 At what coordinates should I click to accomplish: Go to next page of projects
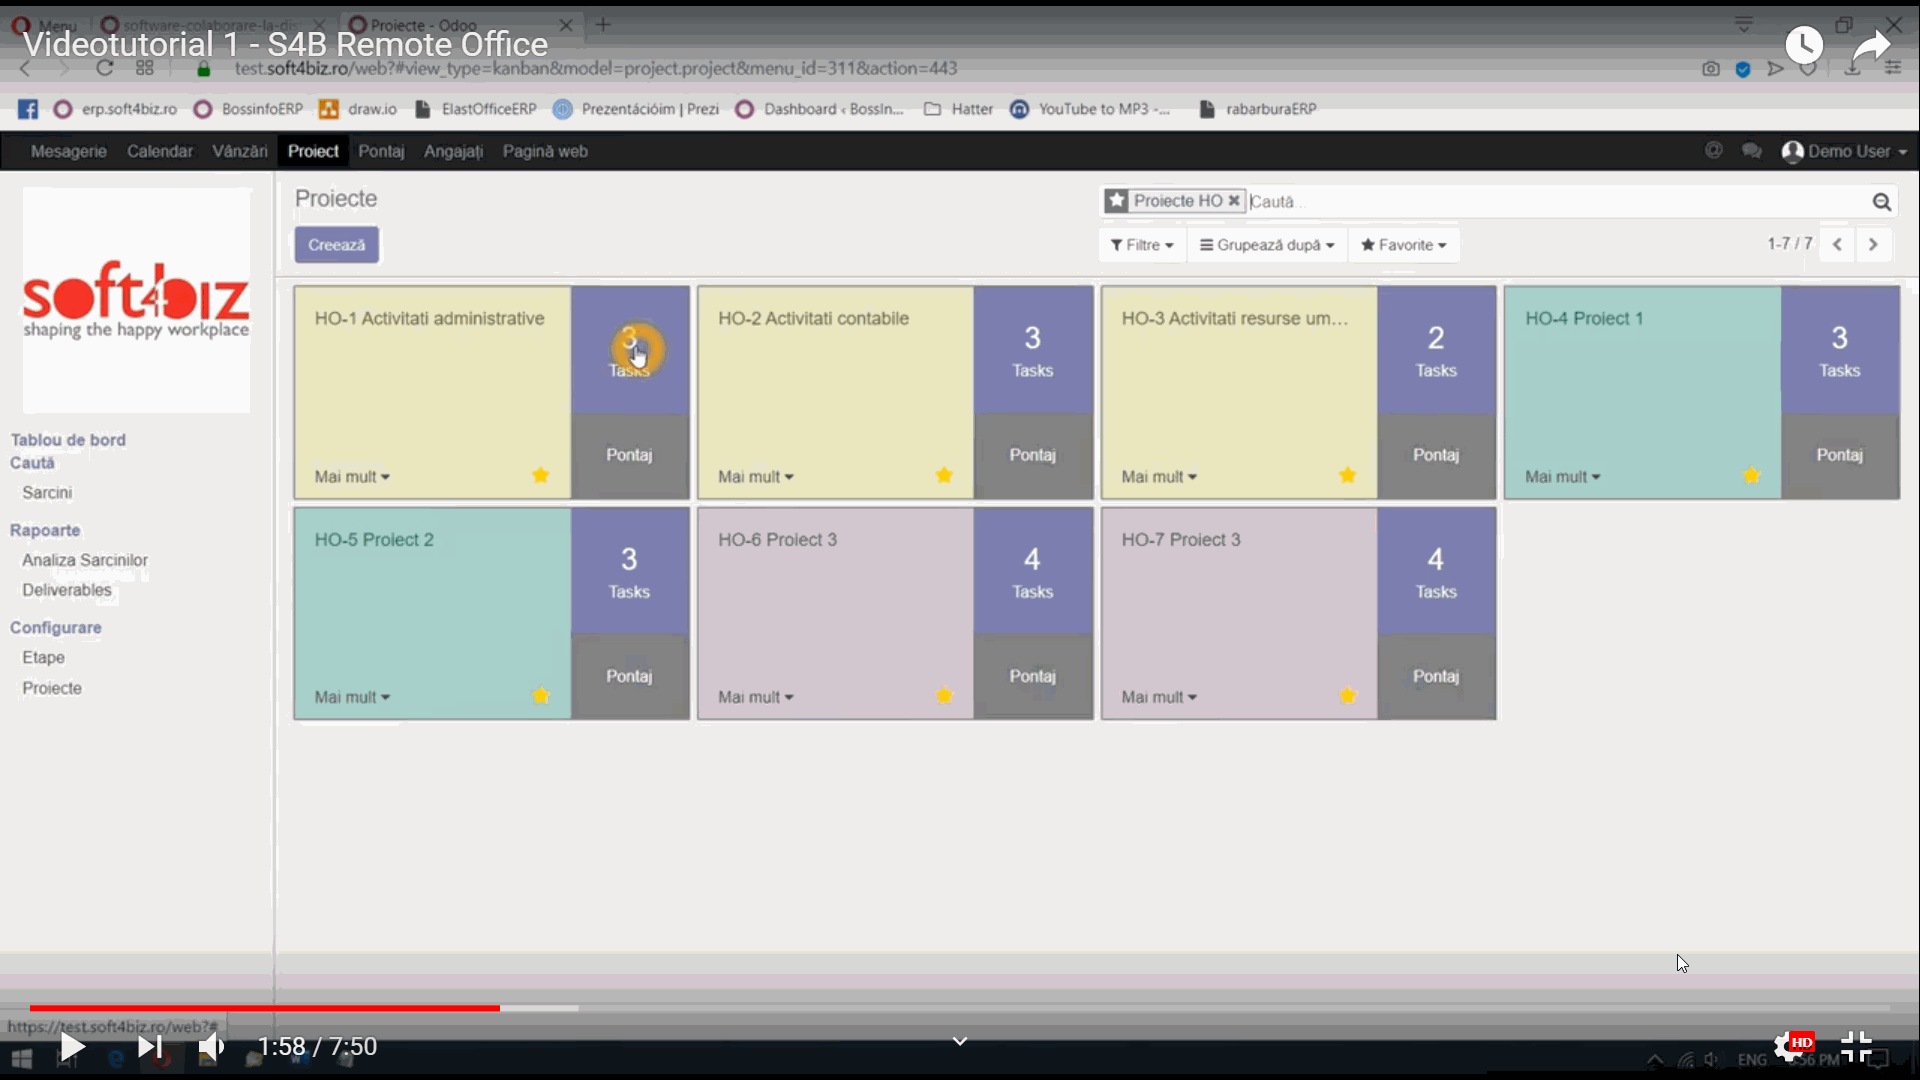coord(1873,244)
